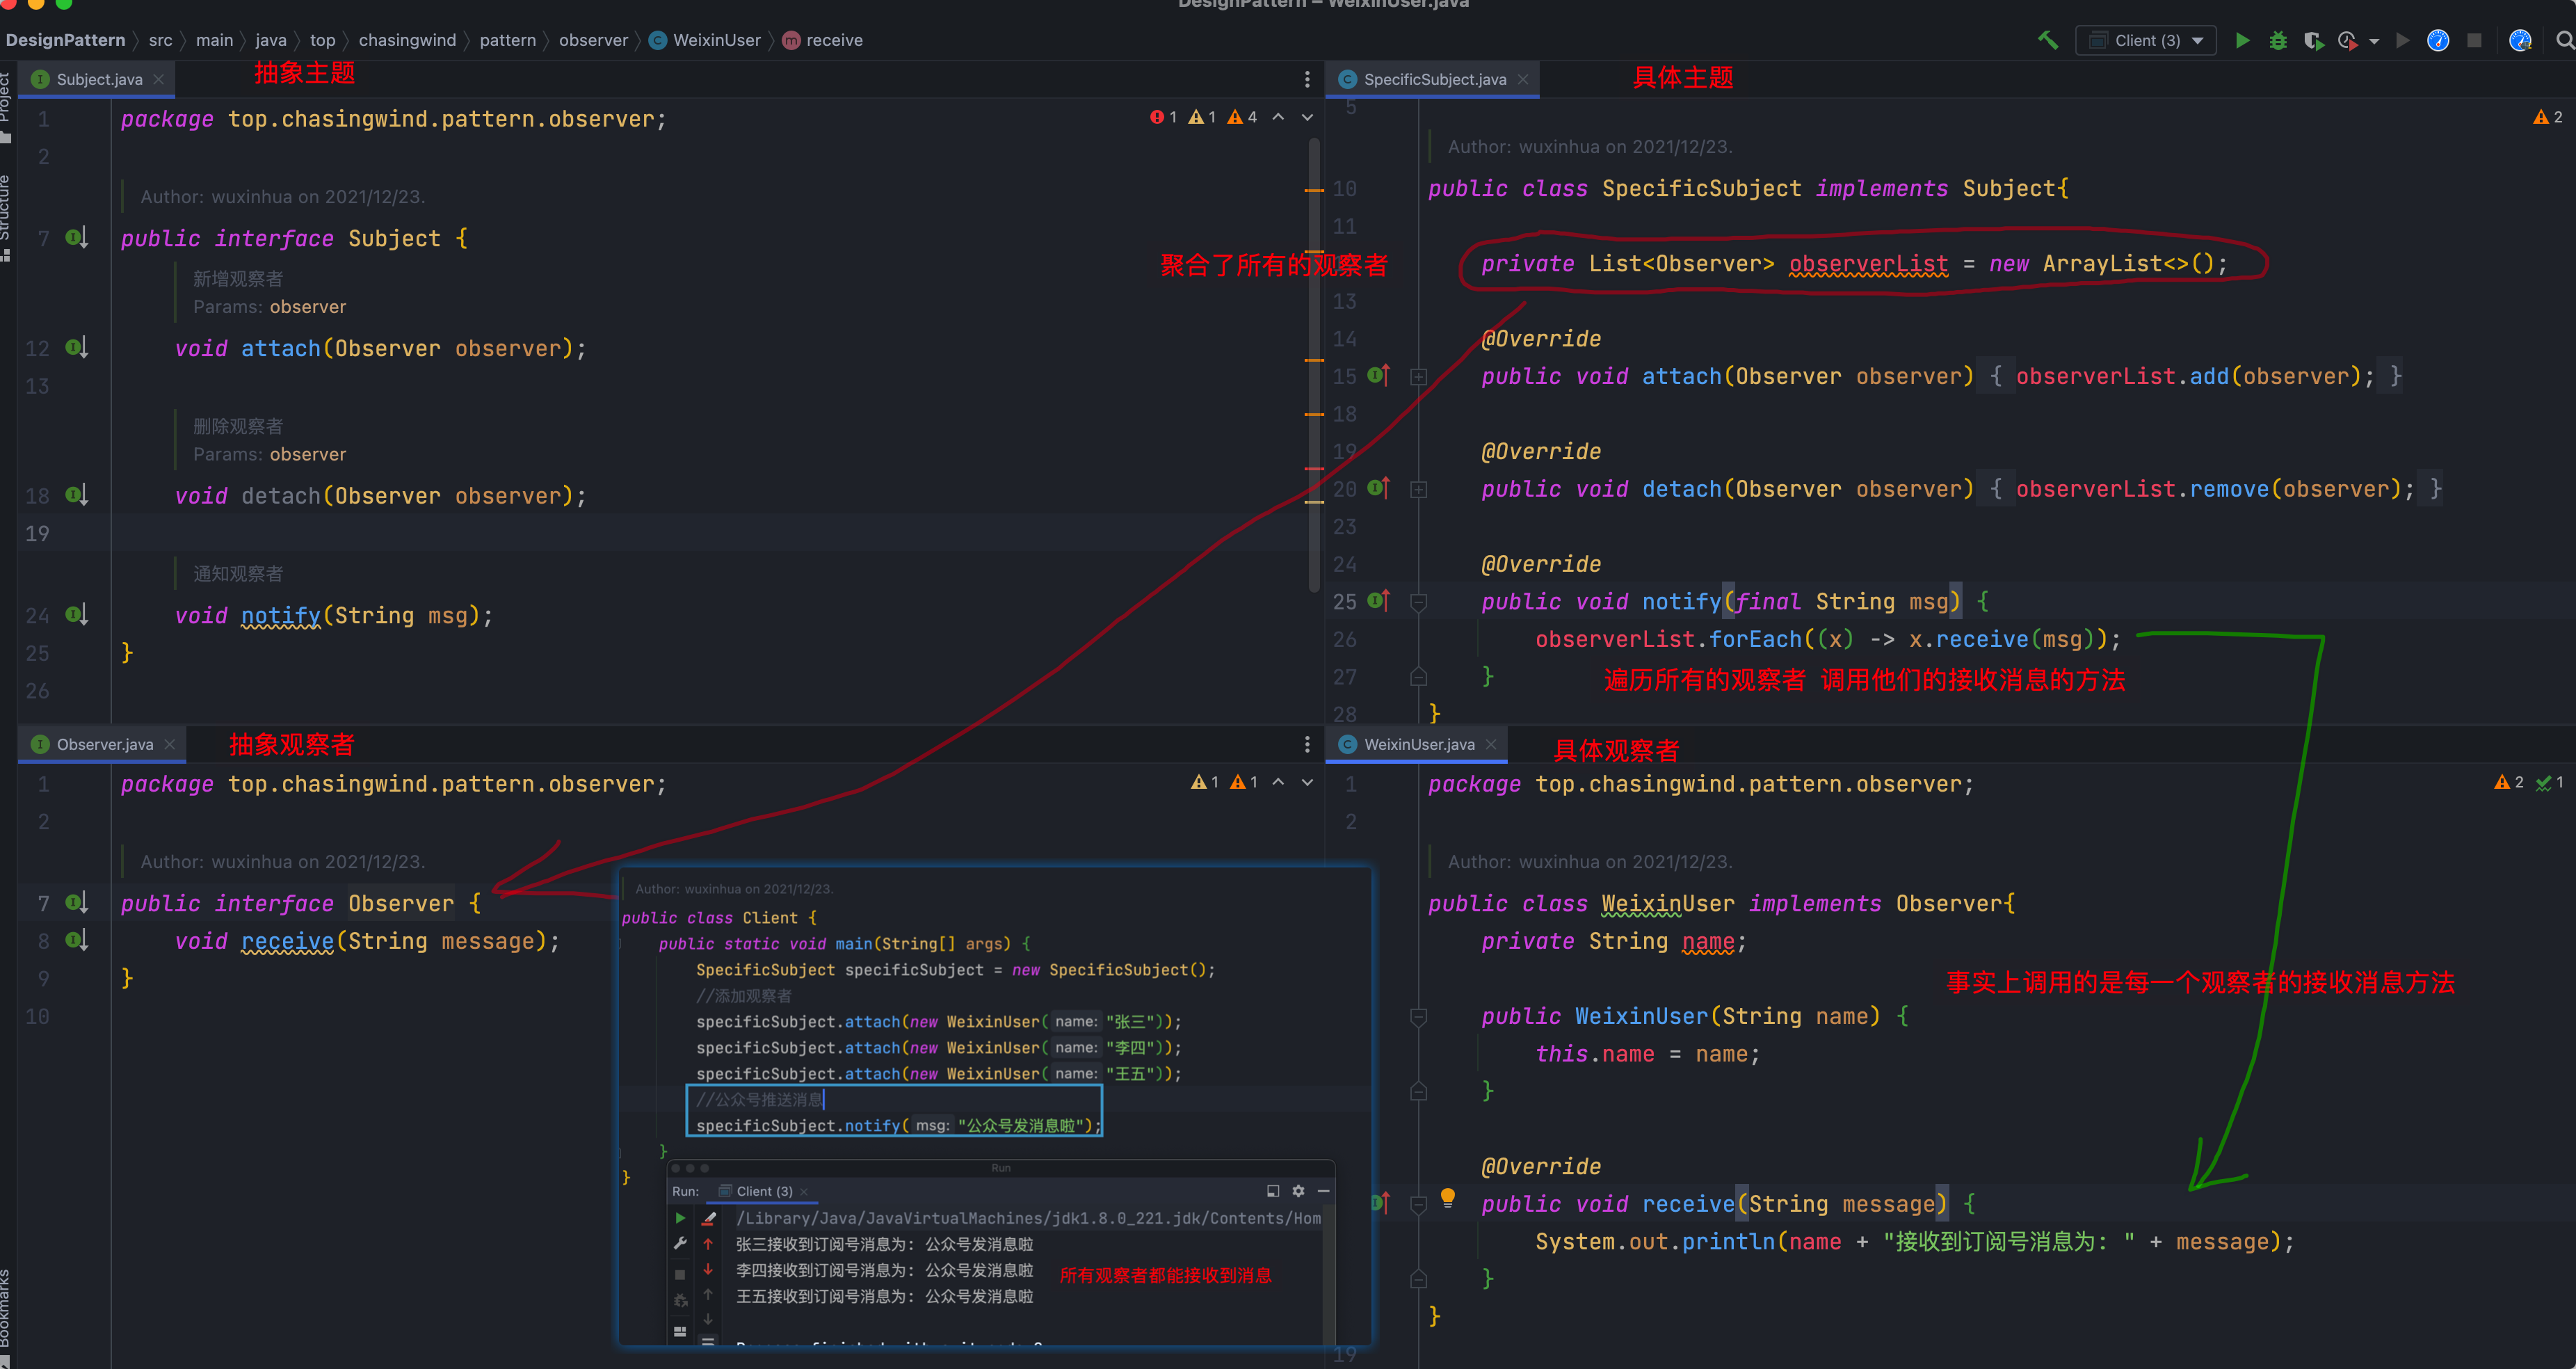The image size is (2576, 1369).
Task: Expand the folded detach method body
Action: (1418, 490)
